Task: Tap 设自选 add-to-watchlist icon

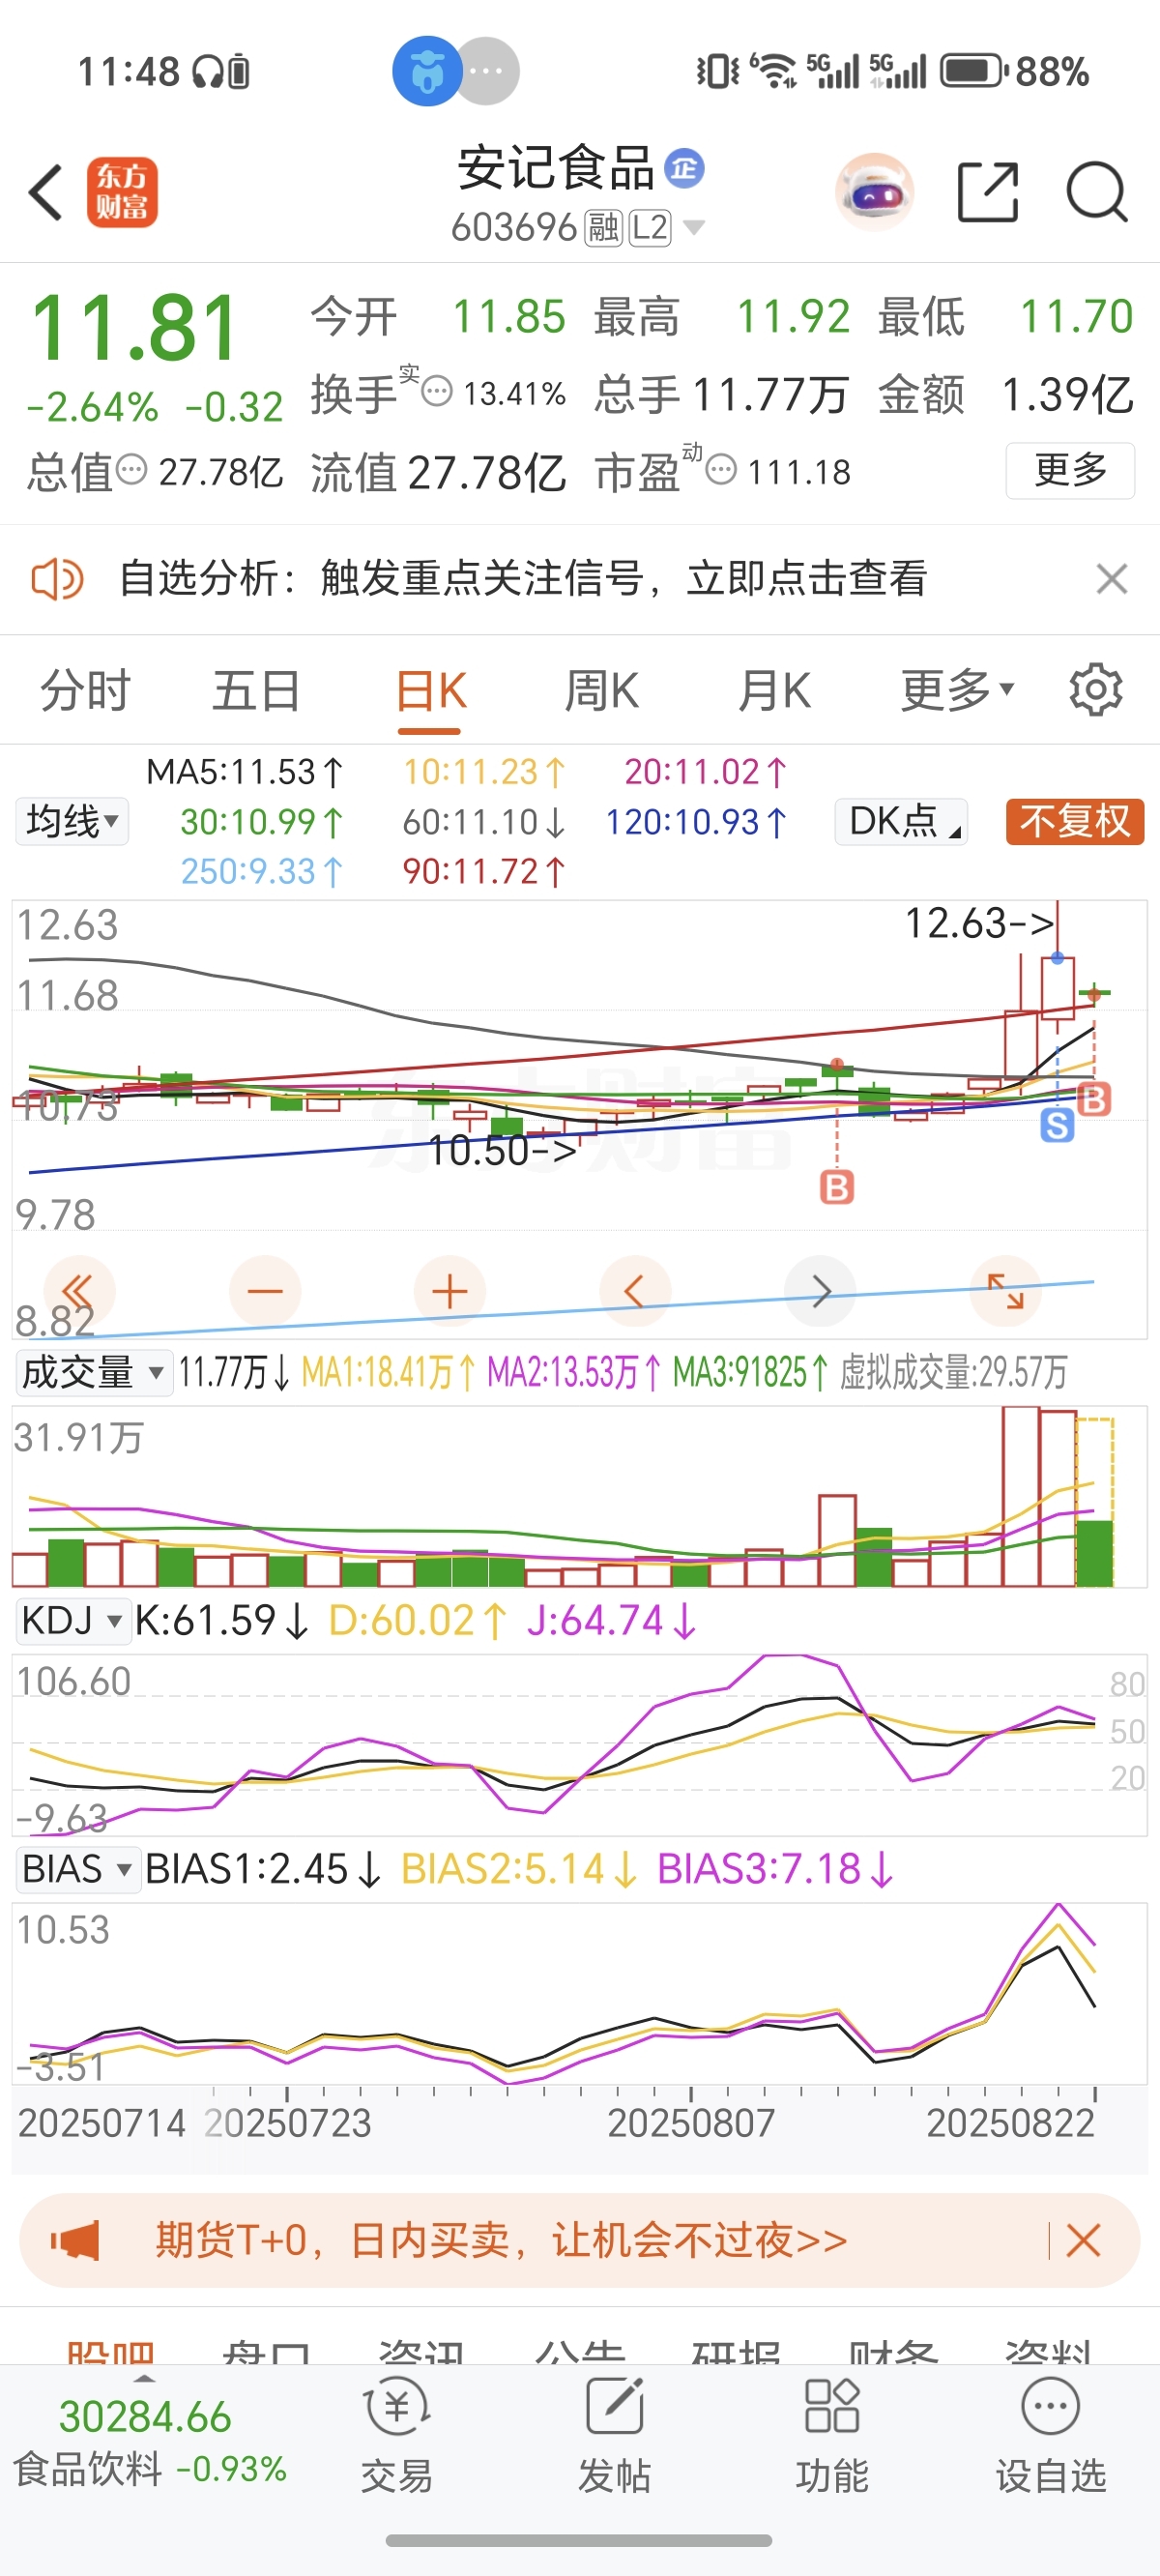Action: 1051,2437
